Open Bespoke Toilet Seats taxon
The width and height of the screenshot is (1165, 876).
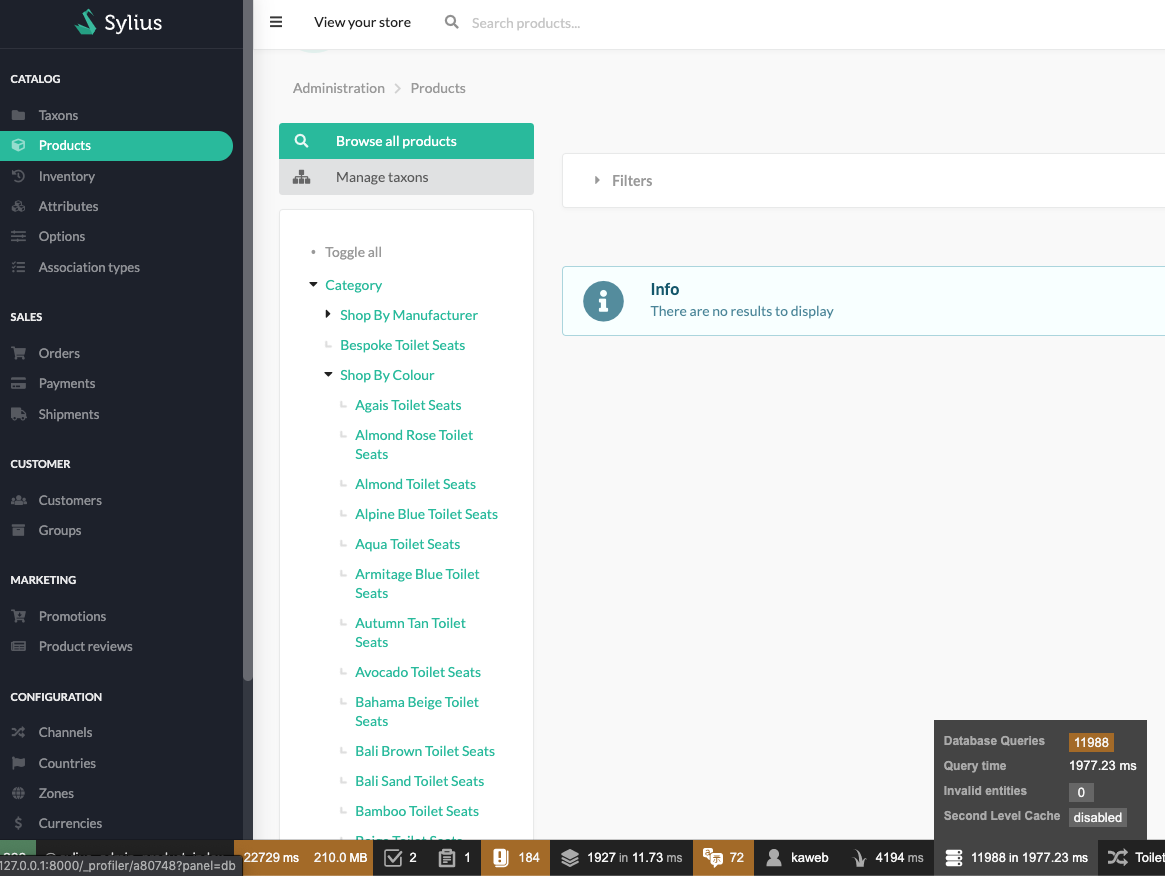pos(403,345)
